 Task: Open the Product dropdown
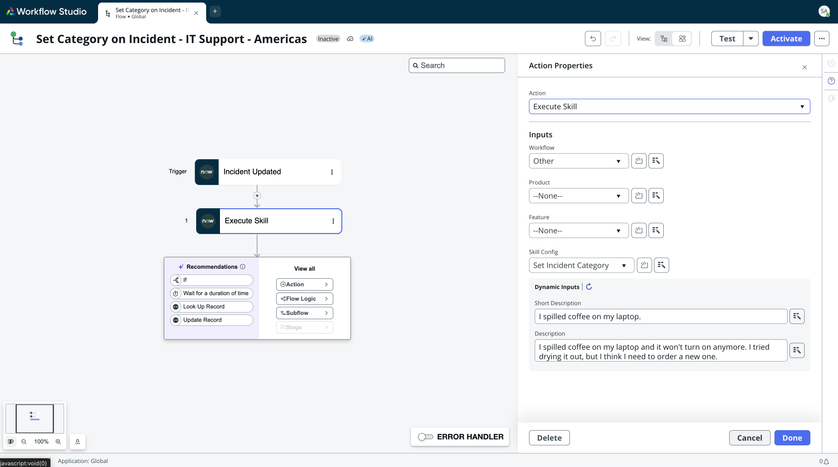click(578, 196)
